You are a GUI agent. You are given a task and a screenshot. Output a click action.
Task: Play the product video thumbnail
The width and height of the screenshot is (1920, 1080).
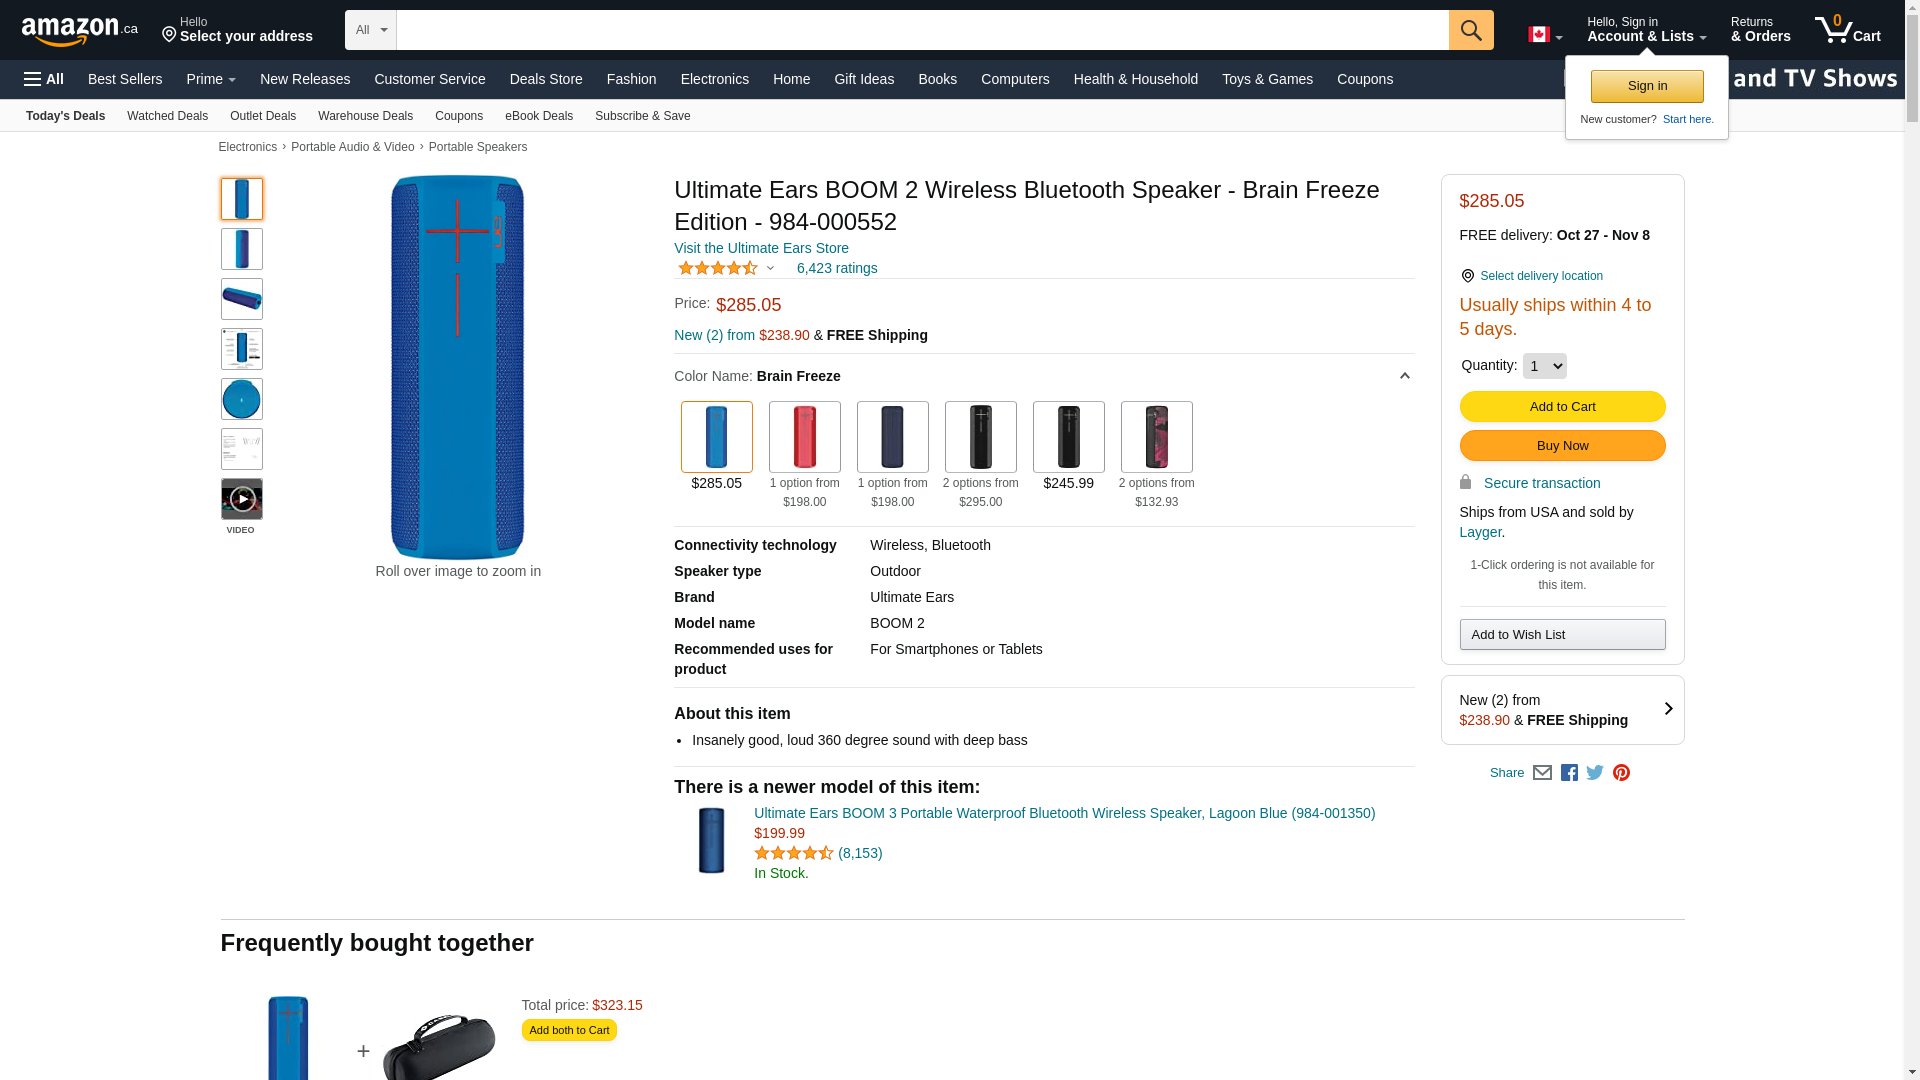pos(242,499)
